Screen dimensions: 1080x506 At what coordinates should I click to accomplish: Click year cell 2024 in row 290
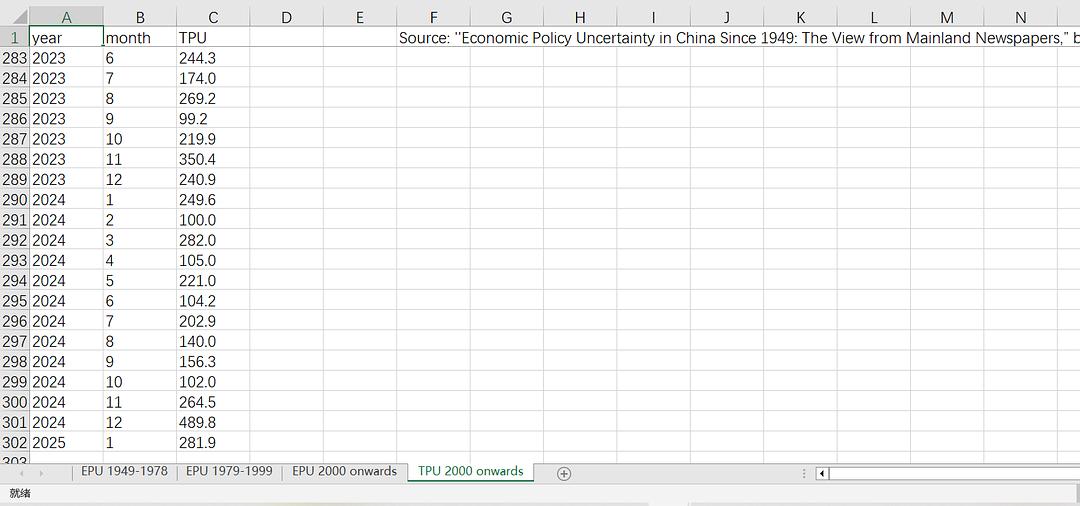(66, 200)
